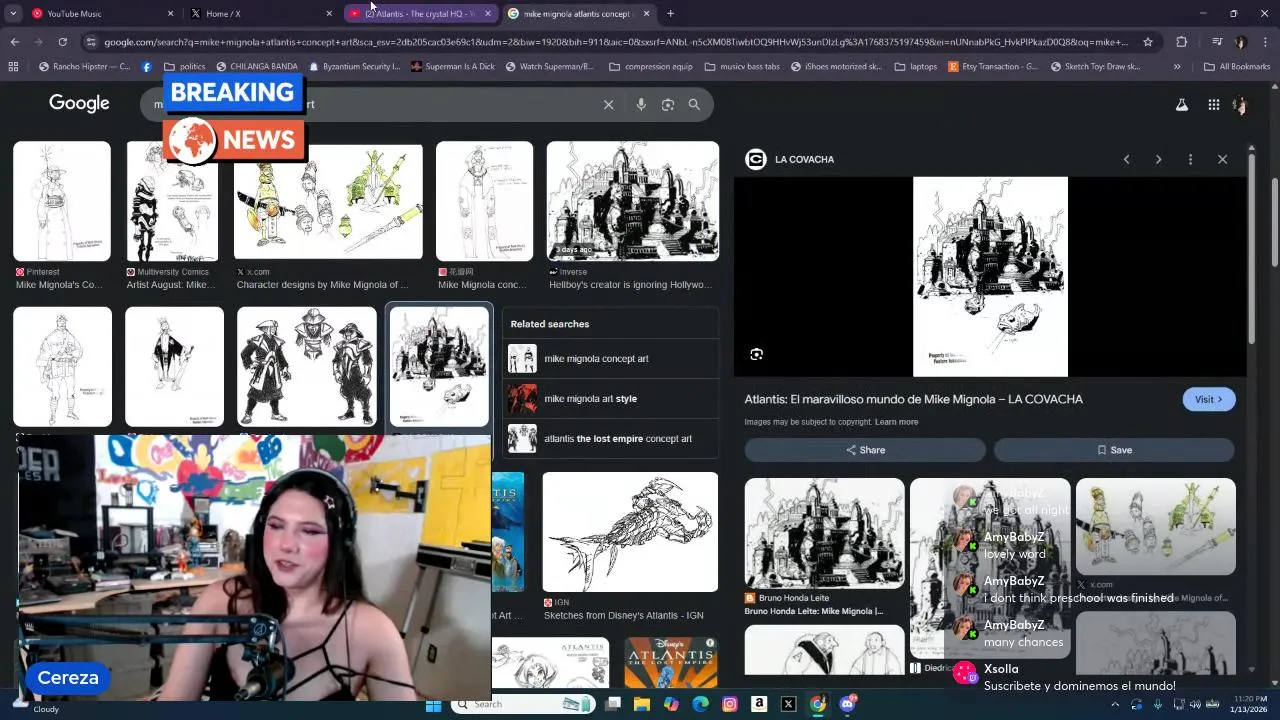1280x720 pixels.
Task: Open the laptops bookmarks folder
Action: [x=915, y=67]
